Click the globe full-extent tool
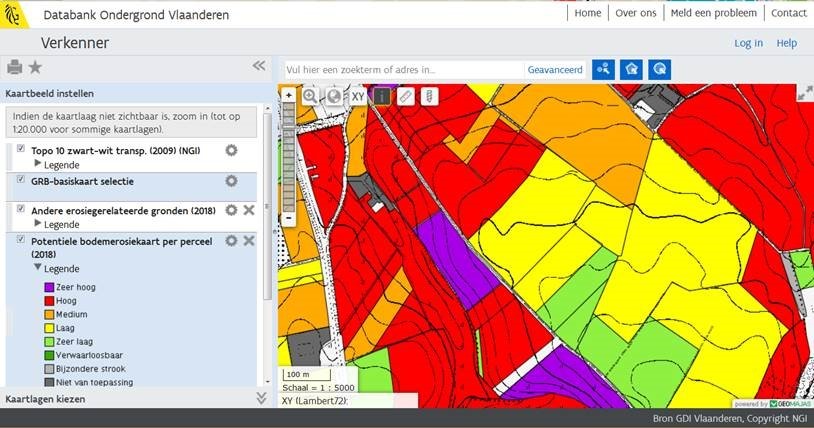Screen dimensions: 814x428 tap(334, 96)
